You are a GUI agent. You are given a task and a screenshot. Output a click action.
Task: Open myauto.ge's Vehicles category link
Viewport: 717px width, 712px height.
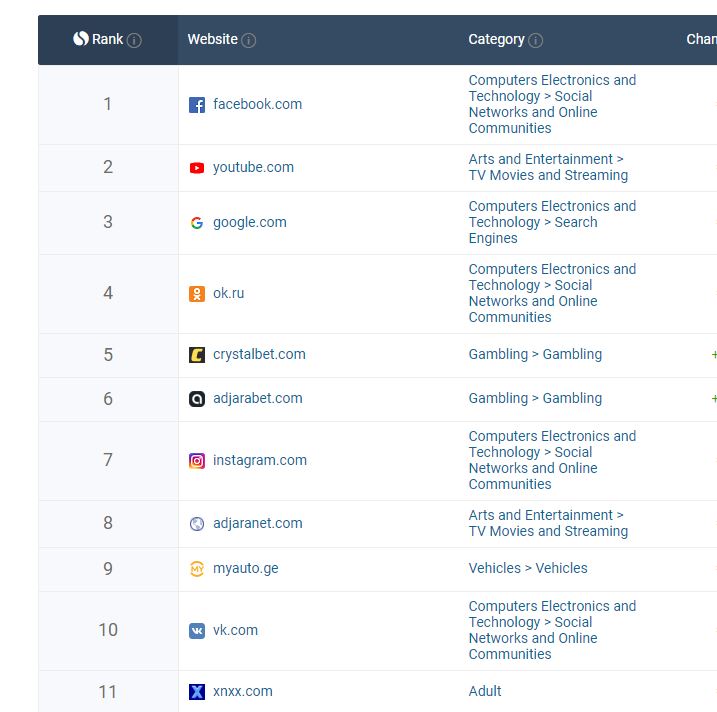click(x=528, y=568)
